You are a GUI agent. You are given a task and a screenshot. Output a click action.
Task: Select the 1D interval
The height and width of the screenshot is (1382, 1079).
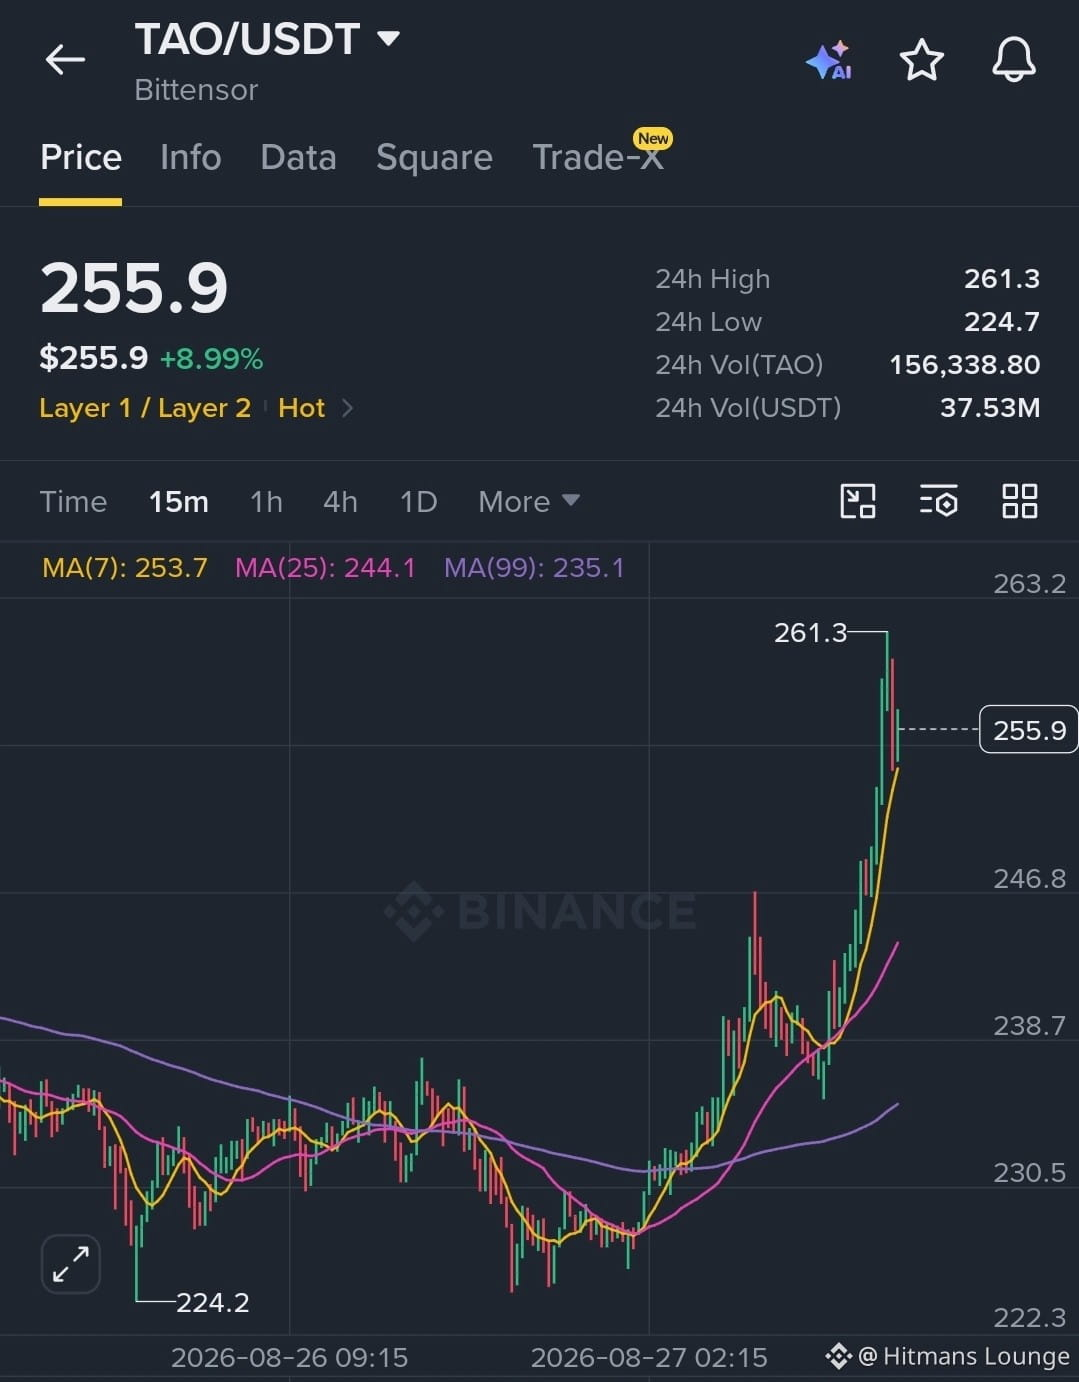[418, 501]
